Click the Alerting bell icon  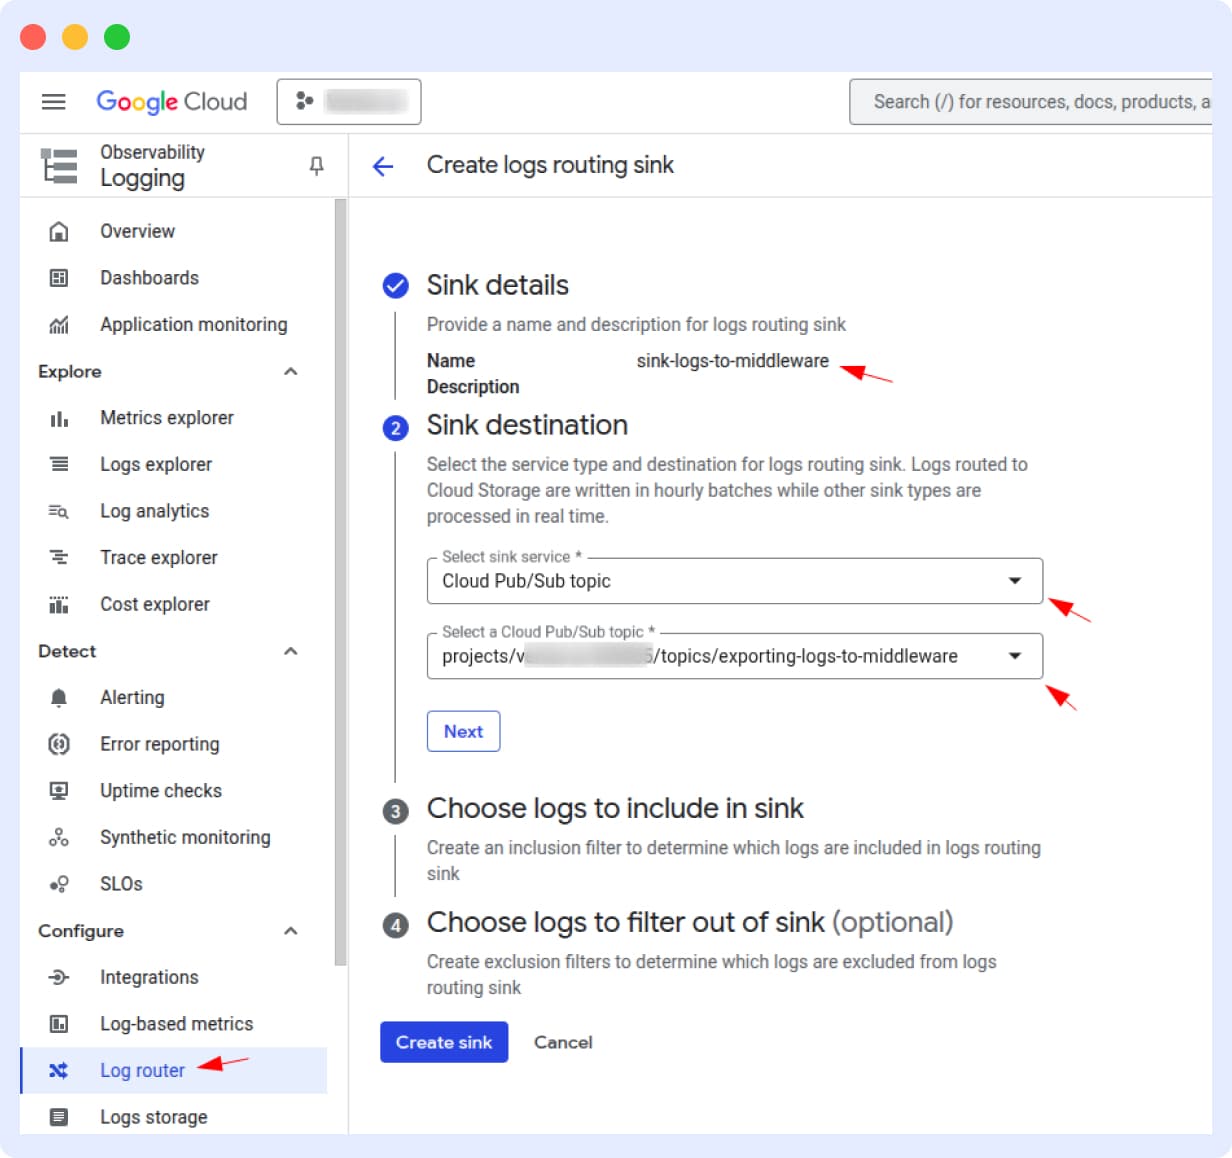pyautogui.click(x=59, y=698)
